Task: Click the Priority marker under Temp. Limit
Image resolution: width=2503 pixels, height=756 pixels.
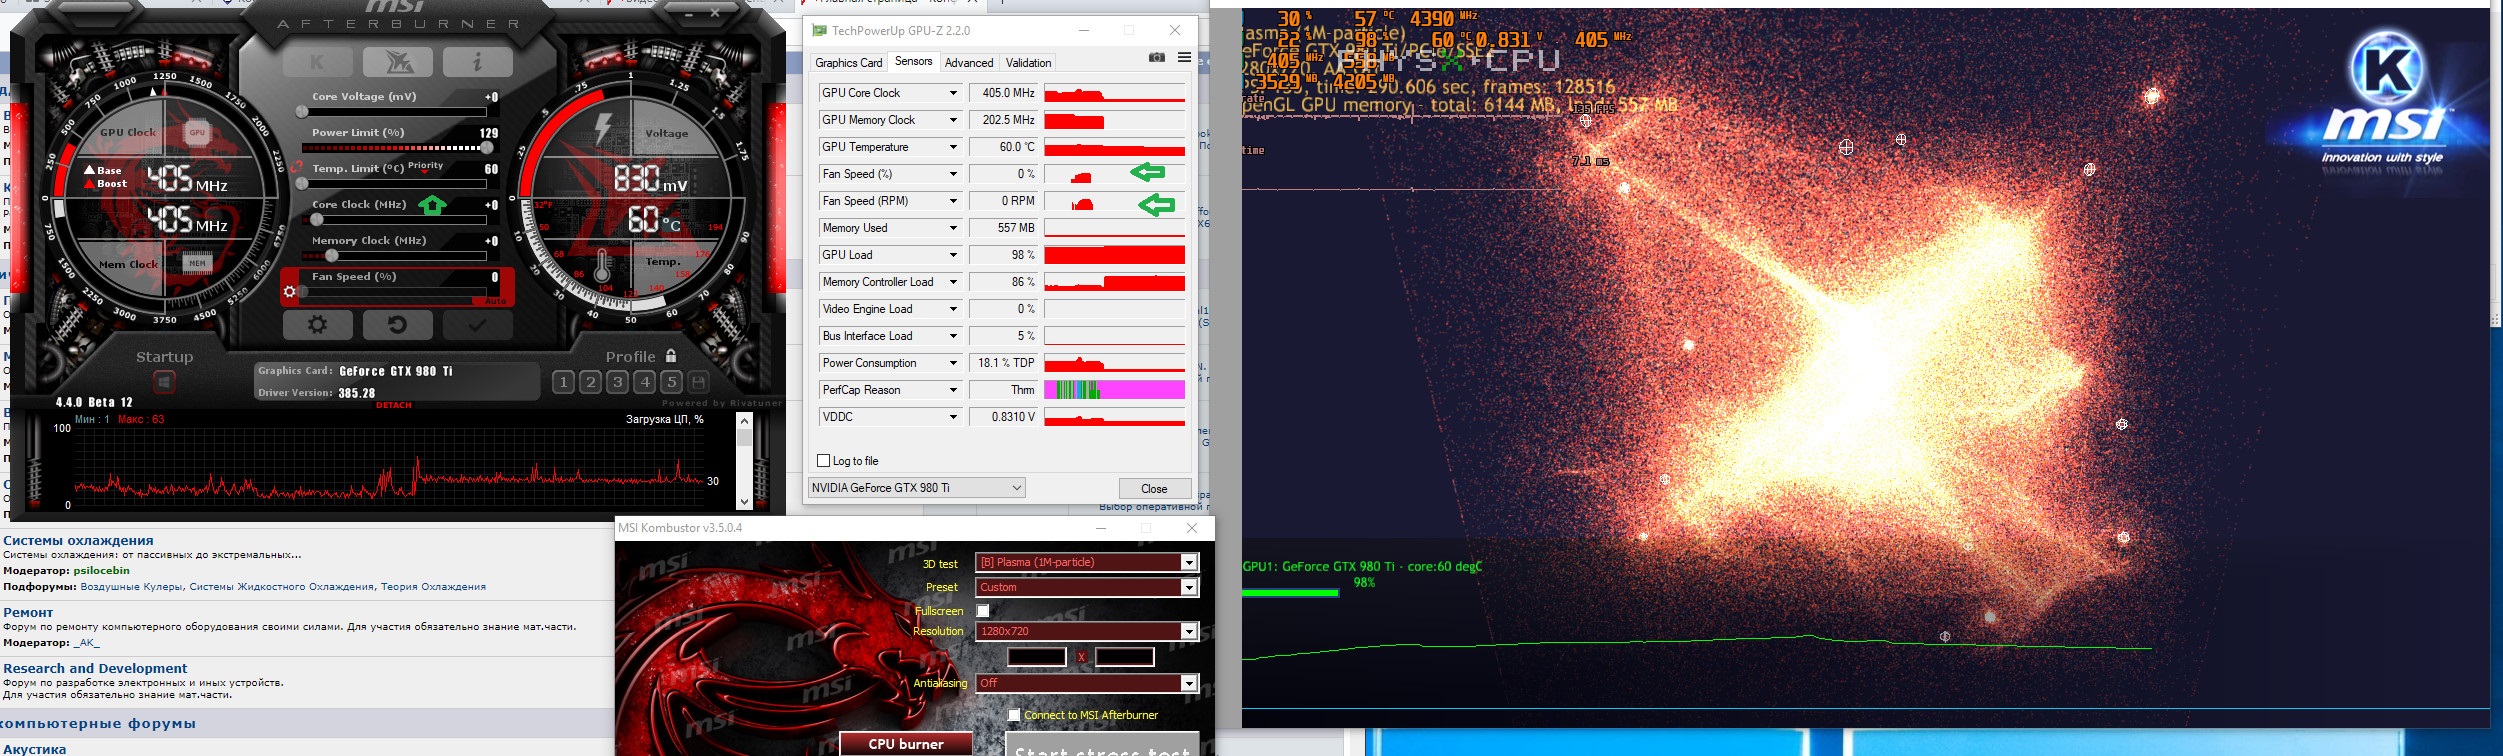Action: 425,166
